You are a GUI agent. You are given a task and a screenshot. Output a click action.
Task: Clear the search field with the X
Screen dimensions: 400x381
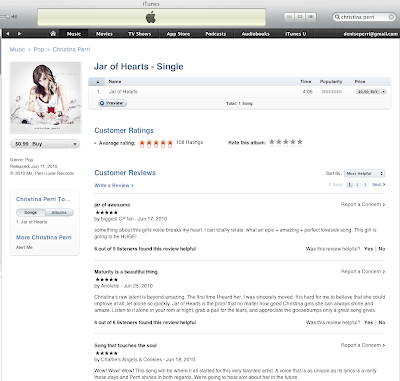391,17
